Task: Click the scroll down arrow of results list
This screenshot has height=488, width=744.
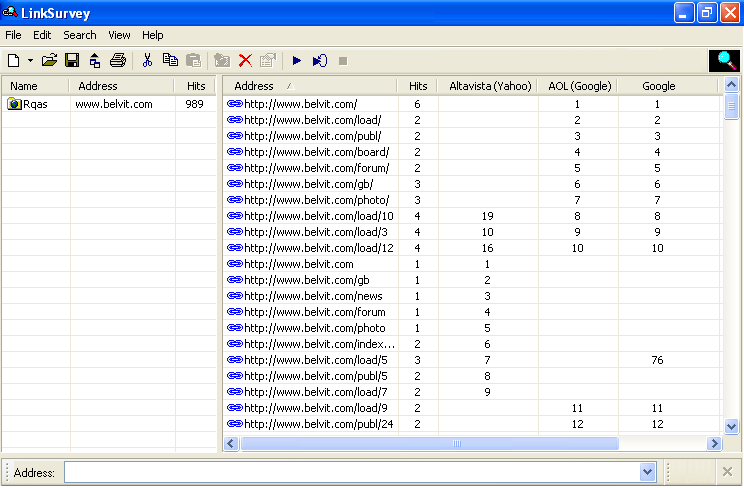Action: pos(731,426)
